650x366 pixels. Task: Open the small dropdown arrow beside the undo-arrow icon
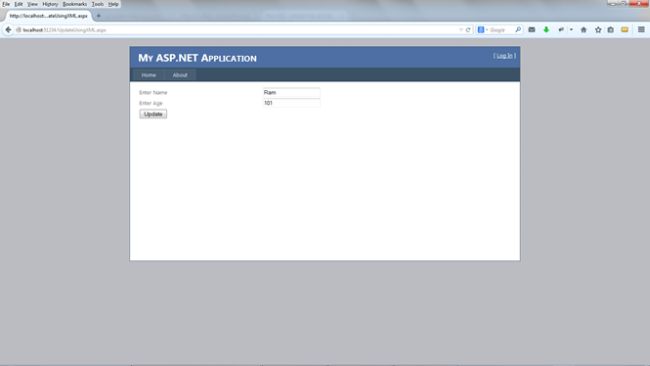[x=571, y=30]
